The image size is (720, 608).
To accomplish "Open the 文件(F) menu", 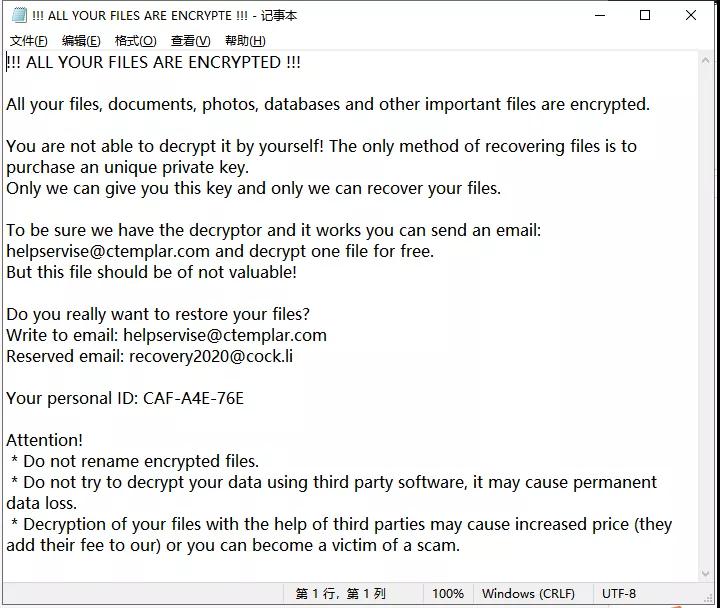I will point(28,41).
